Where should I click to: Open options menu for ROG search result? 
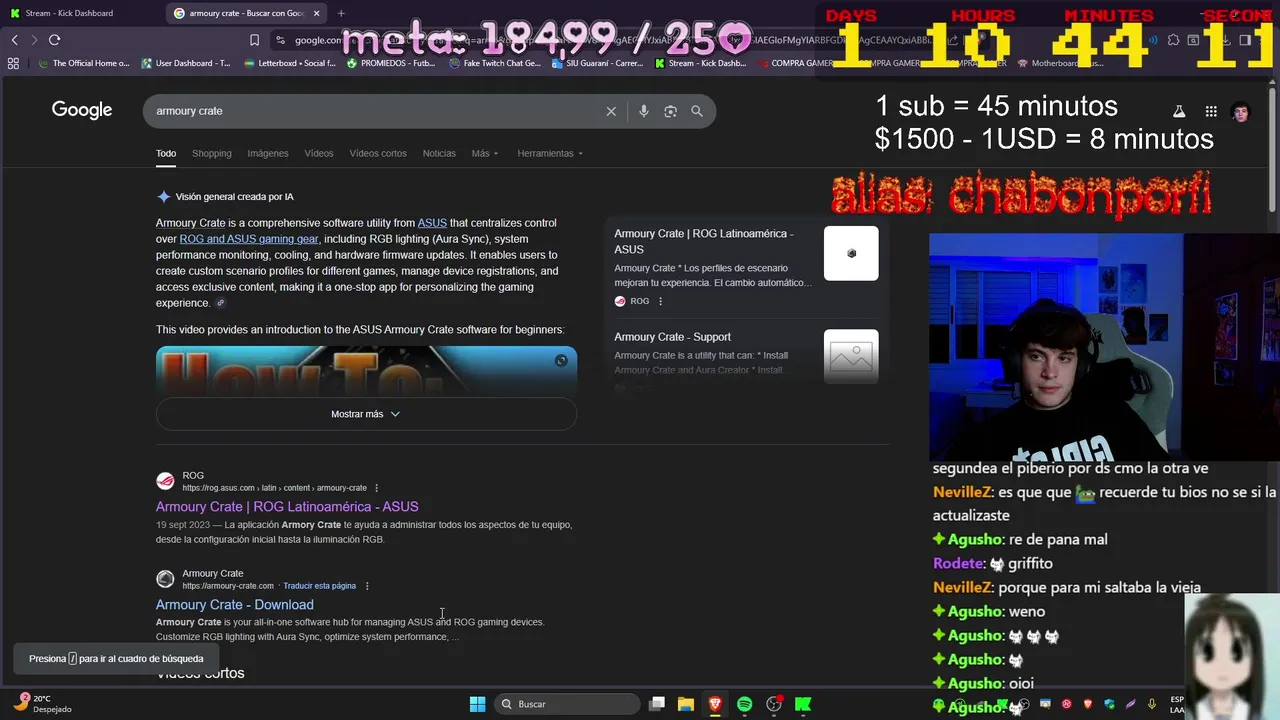(x=376, y=488)
